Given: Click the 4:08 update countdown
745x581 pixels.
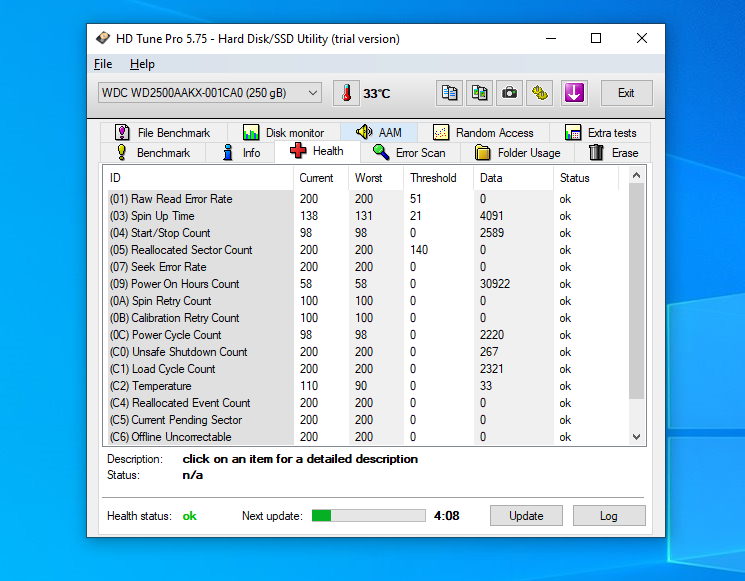Looking at the screenshot, I should click(x=447, y=515).
